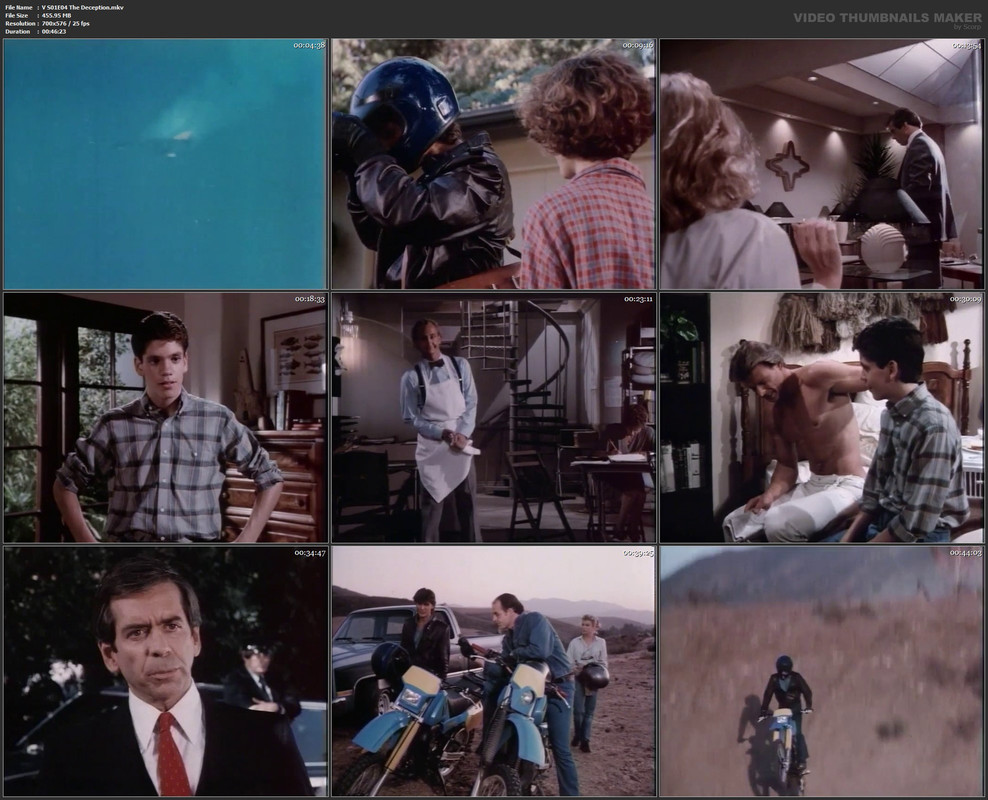Click the resolution value '700x576 / 25 fps'
Viewport: 988px width, 800px height.
coord(66,23)
